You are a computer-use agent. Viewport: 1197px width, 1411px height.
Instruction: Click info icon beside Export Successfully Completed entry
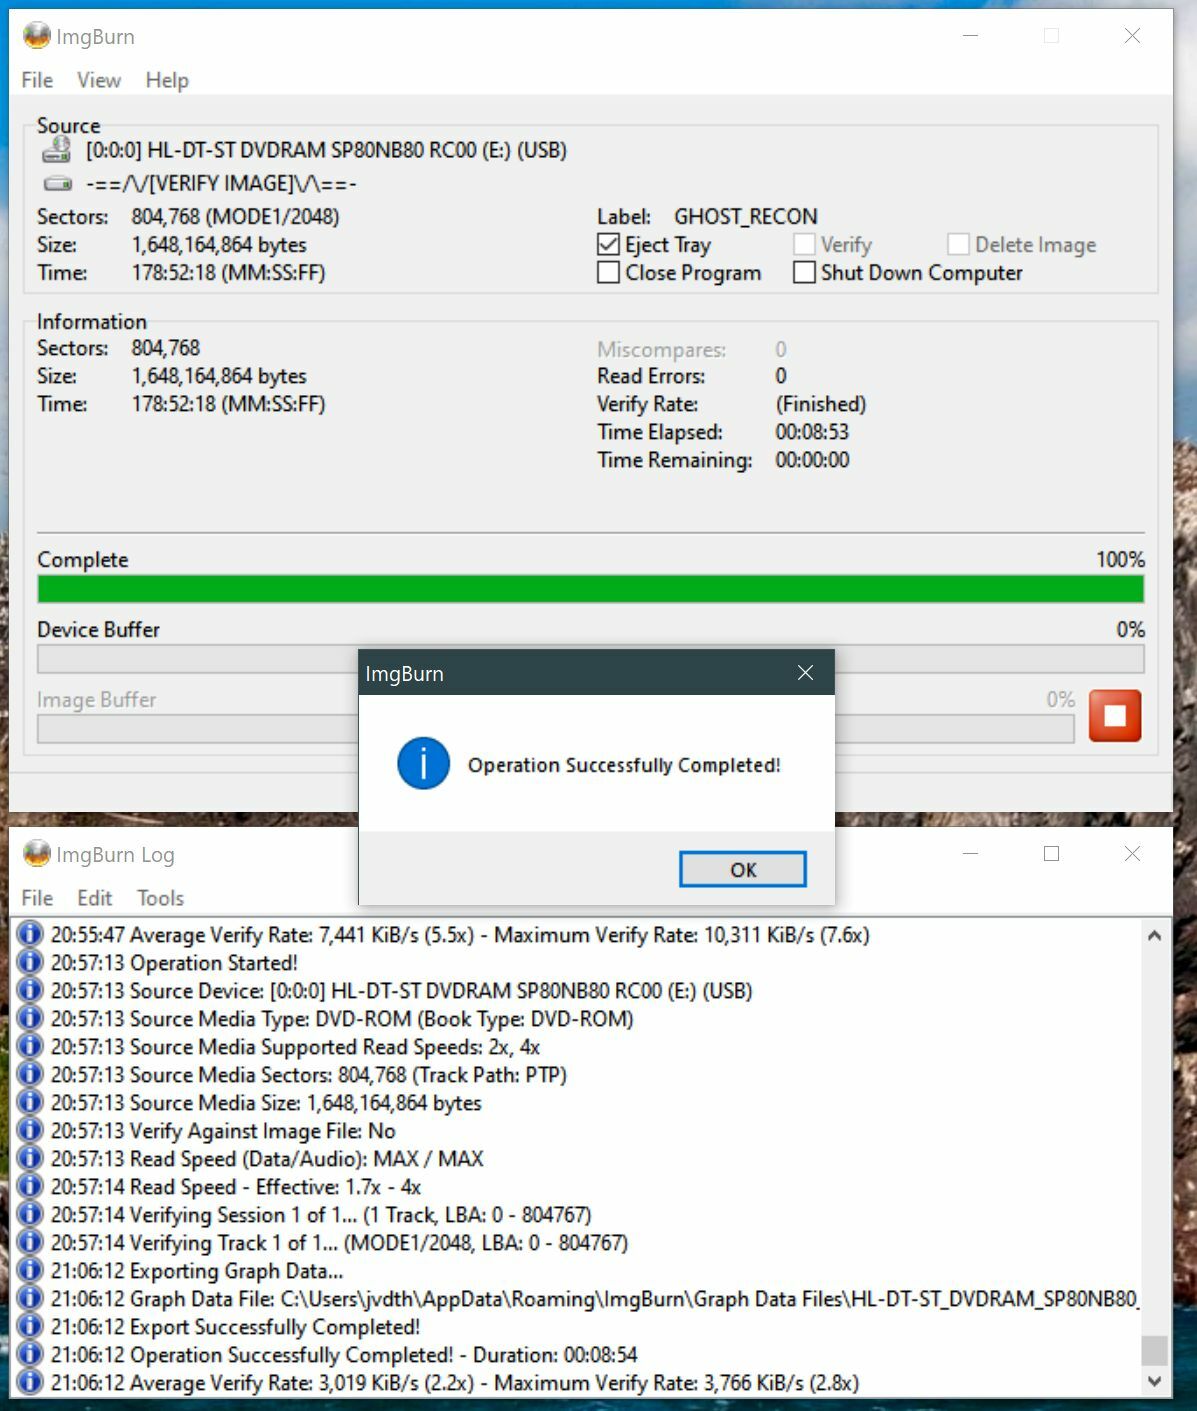[x=30, y=1326]
